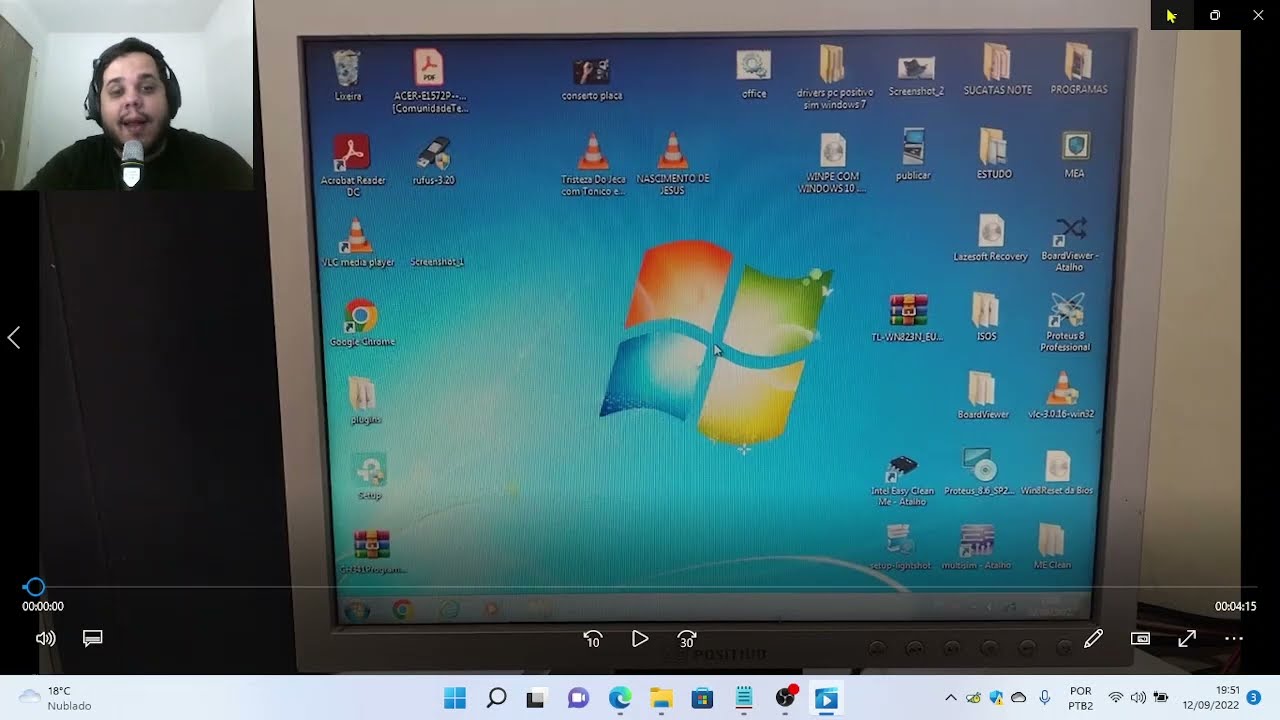Click the system volume tray icon
1280x720 pixels.
(1138, 698)
